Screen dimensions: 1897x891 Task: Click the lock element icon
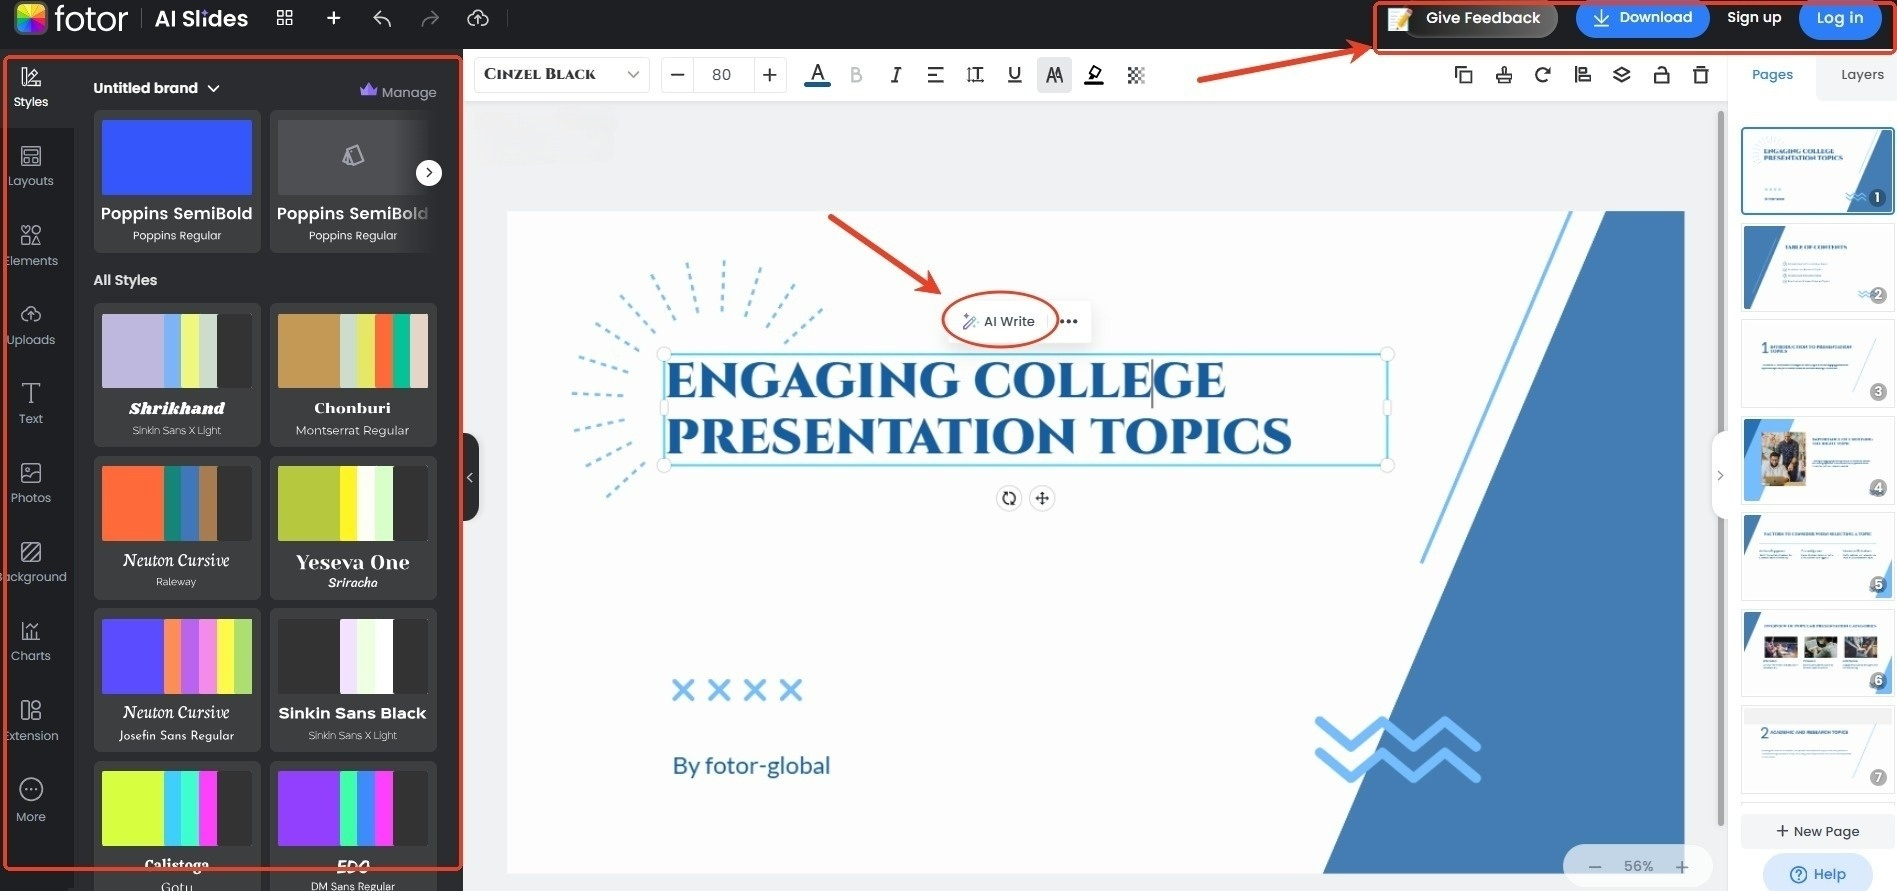pos(1661,75)
